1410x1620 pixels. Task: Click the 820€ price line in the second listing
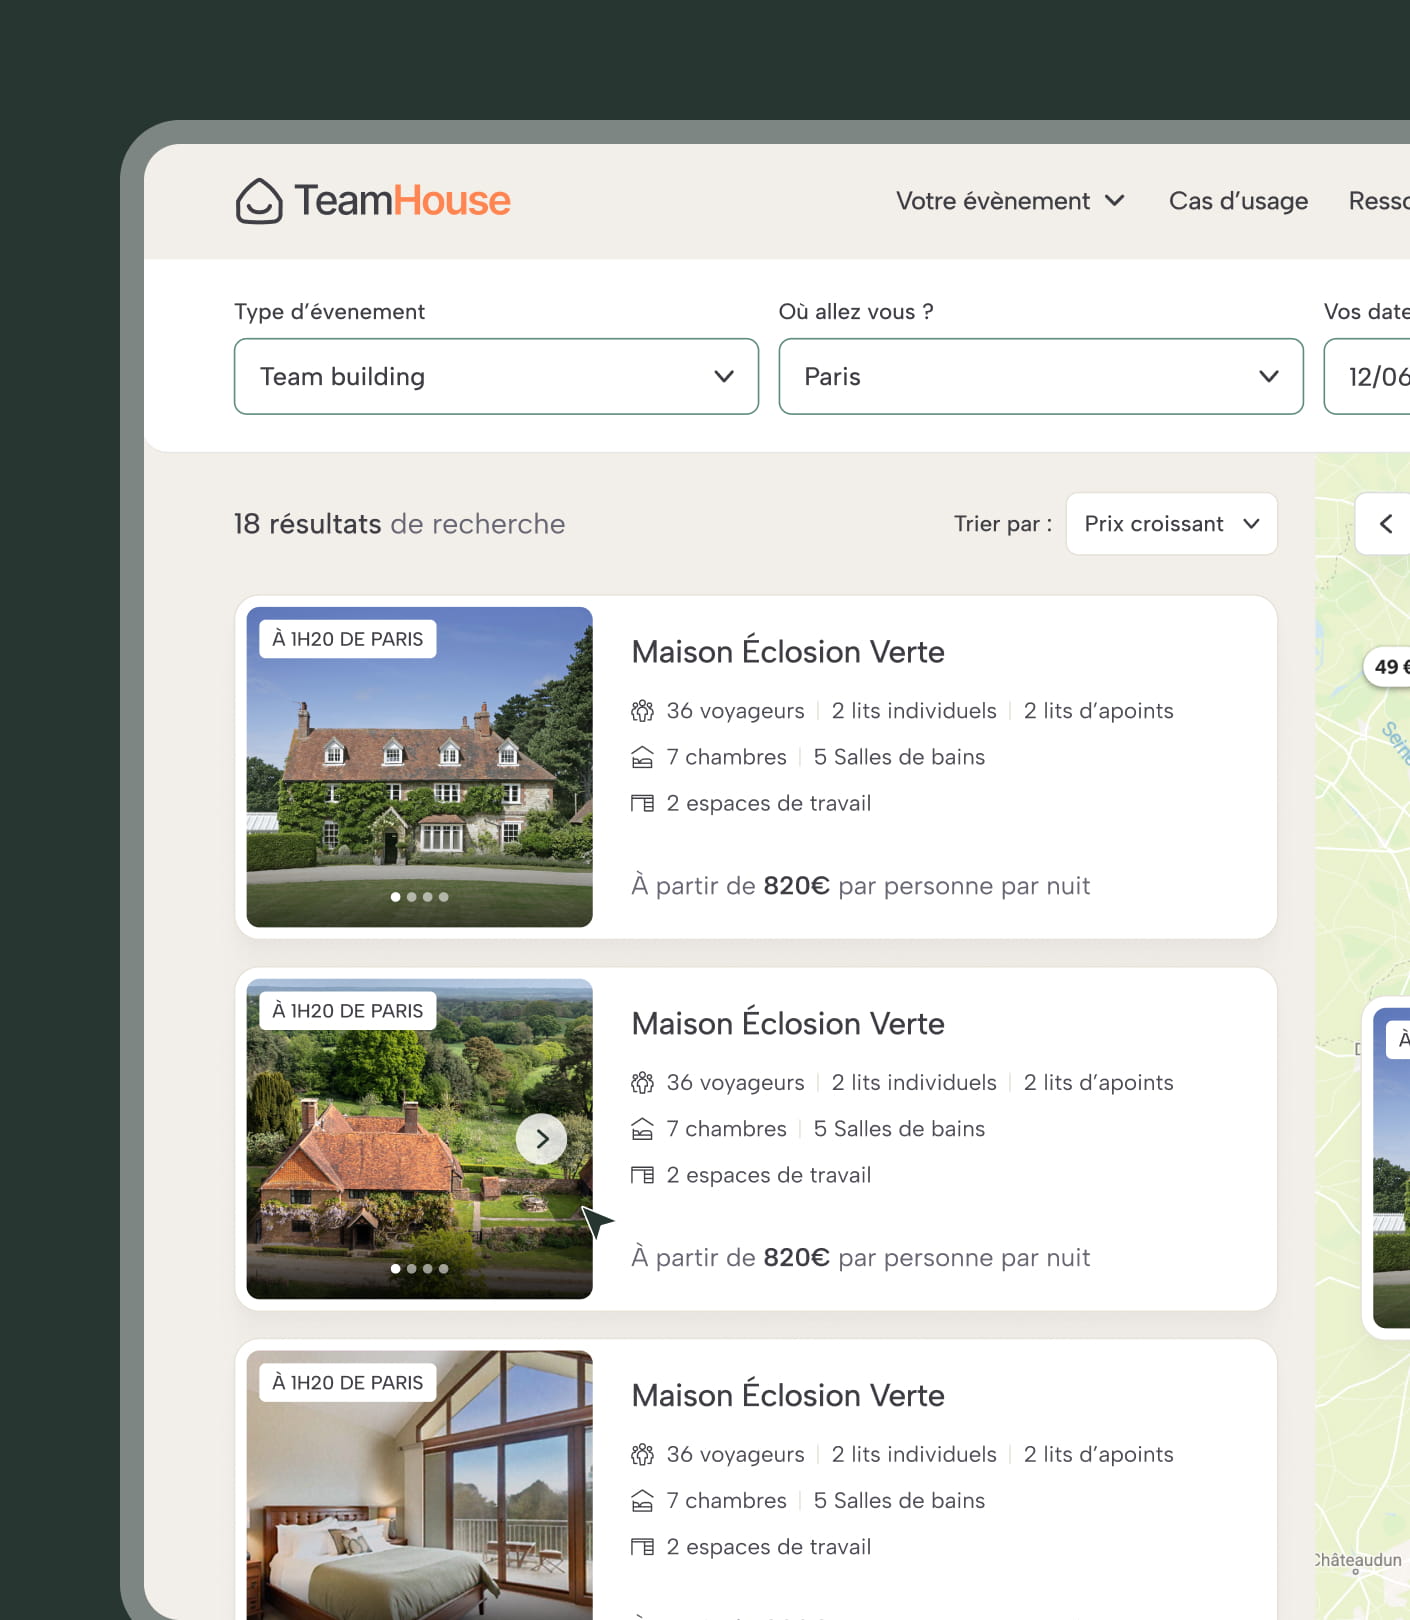[x=861, y=1258]
